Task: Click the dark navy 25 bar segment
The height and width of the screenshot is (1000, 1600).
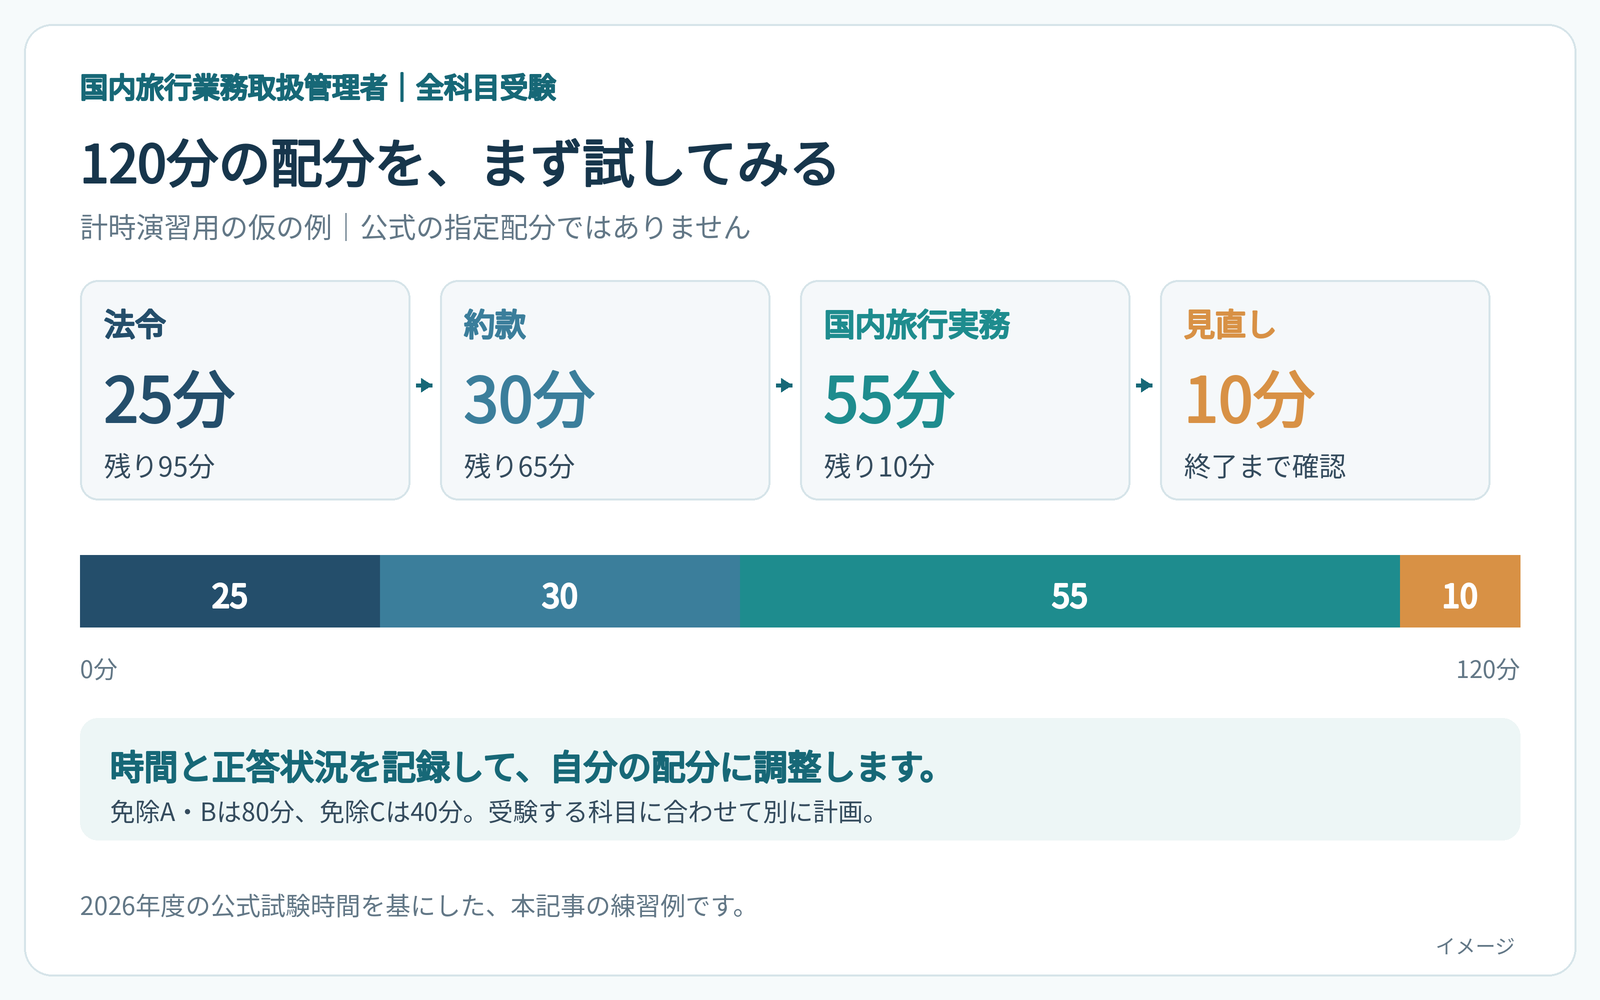Action: point(230,591)
